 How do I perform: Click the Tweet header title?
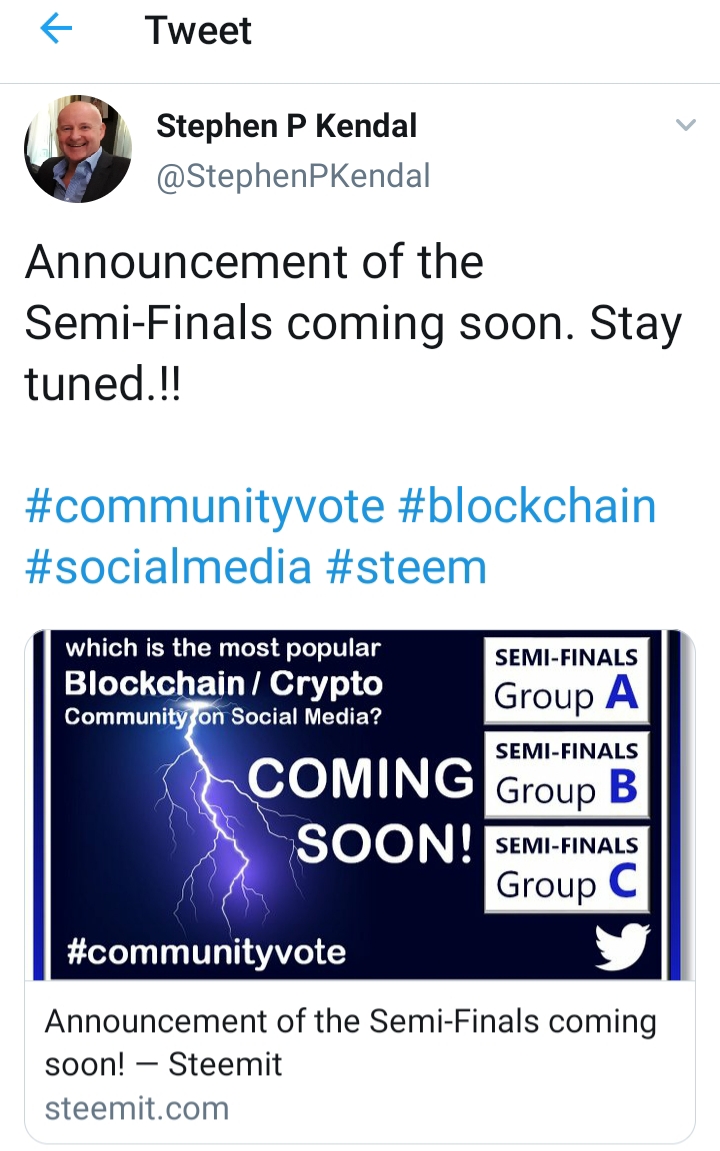click(198, 31)
